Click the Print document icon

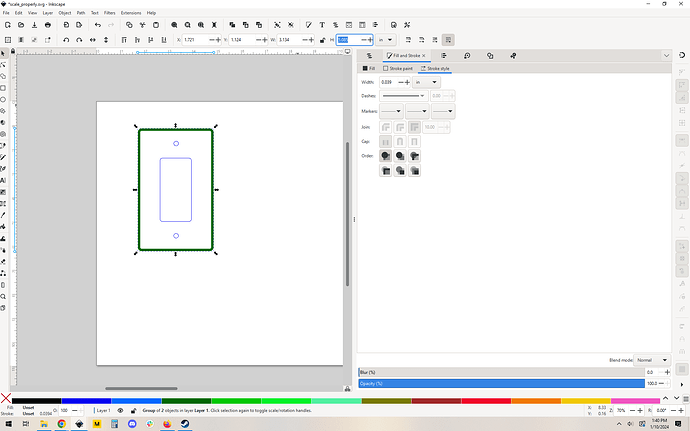(48, 25)
